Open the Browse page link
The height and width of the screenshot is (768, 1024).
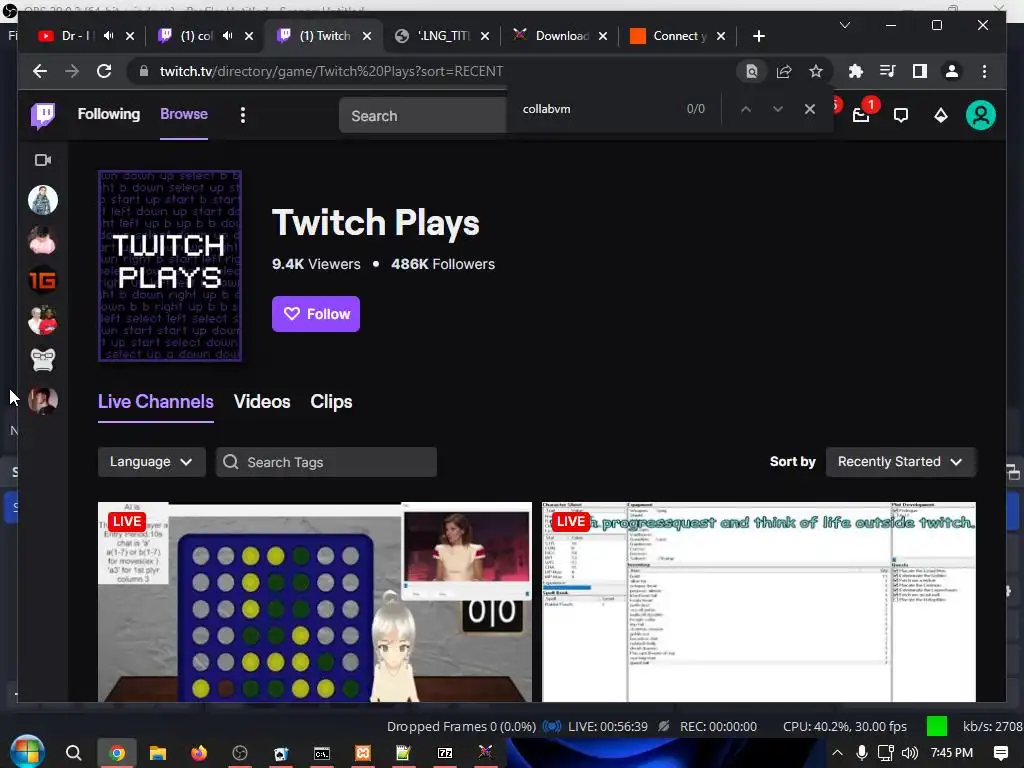pos(184,114)
